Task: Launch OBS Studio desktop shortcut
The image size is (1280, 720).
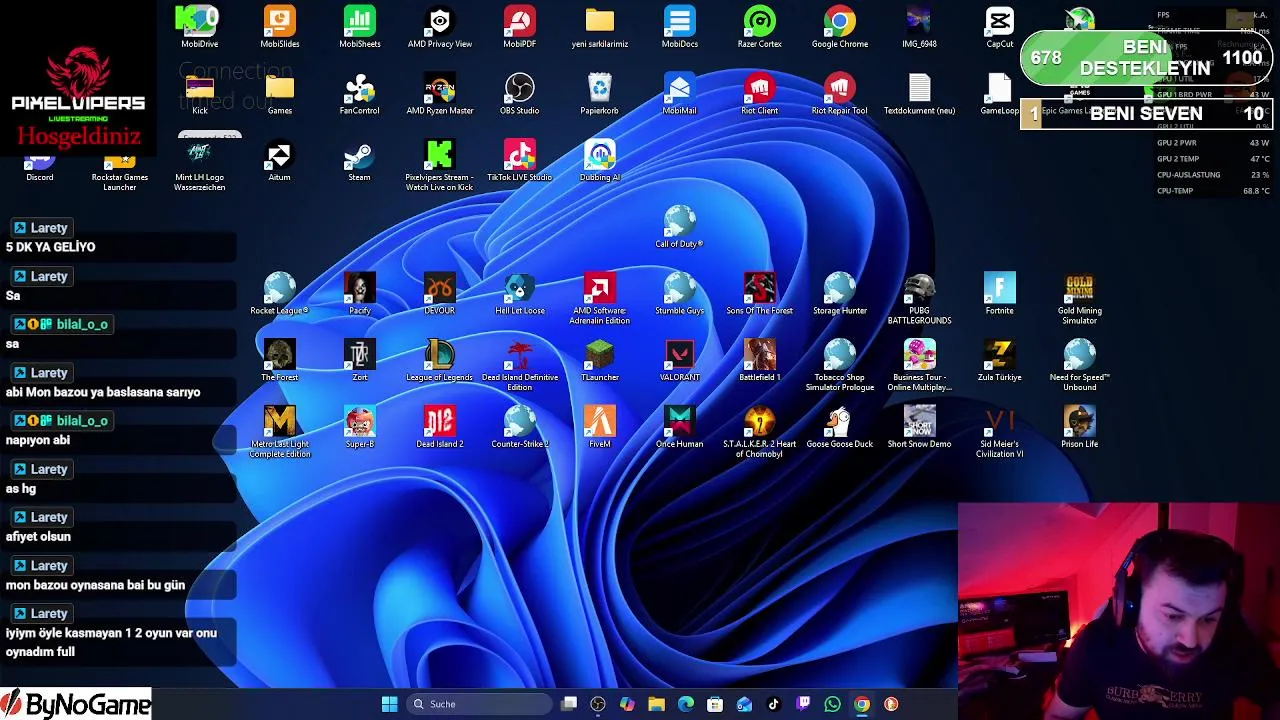Action: coord(519,94)
